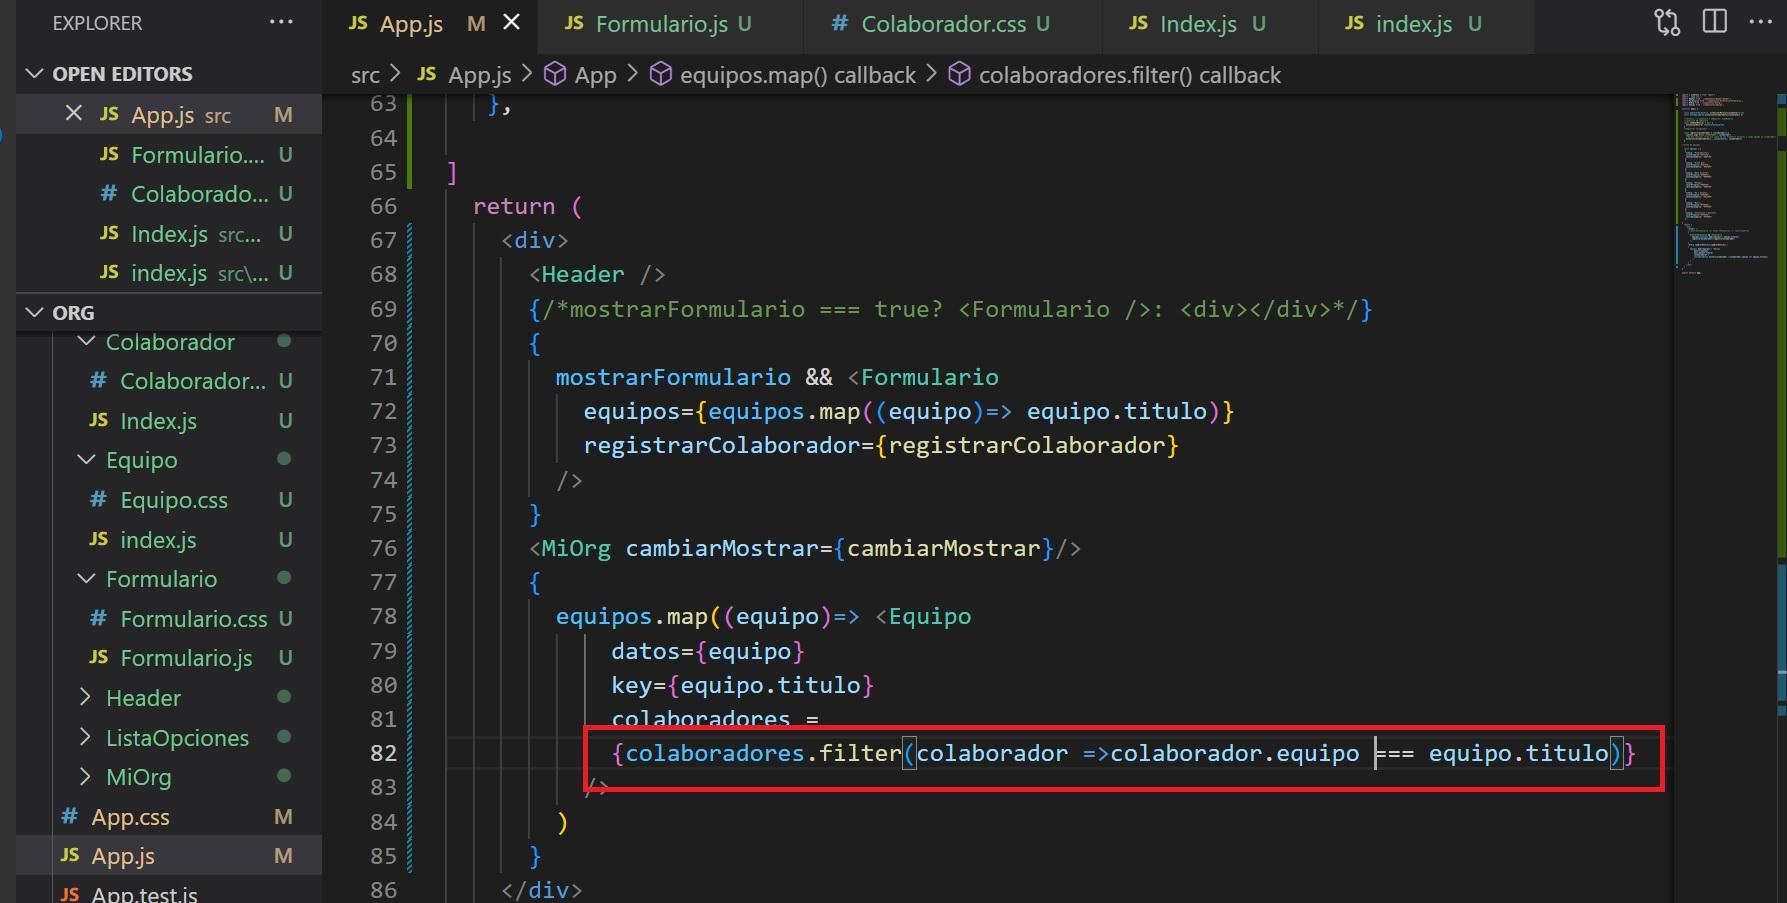The width and height of the screenshot is (1787, 903).
Task: Collapse the ORG folder section
Action: coord(35,313)
